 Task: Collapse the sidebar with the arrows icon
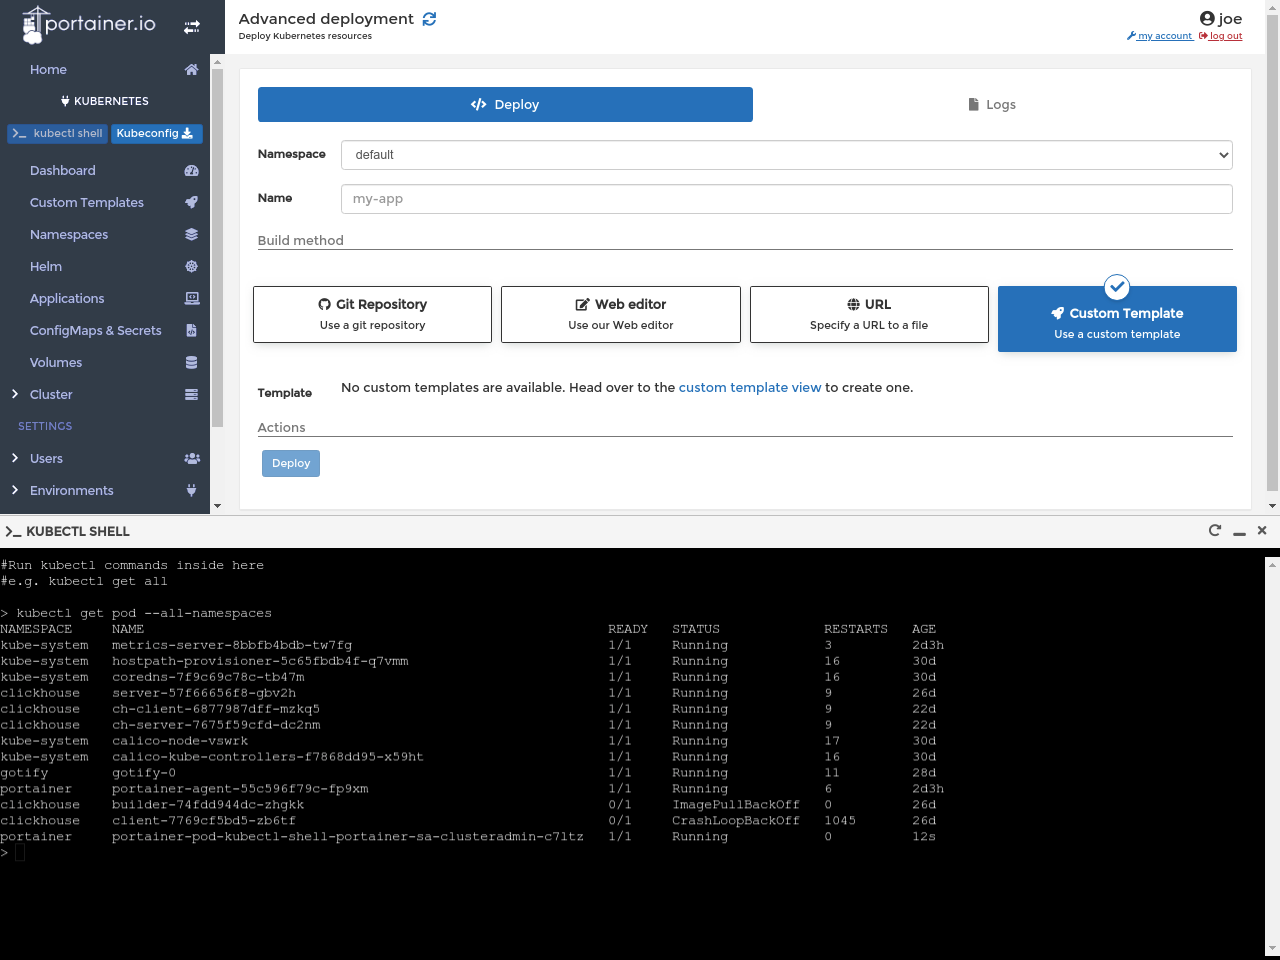pyautogui.click(x=192, y=27)
